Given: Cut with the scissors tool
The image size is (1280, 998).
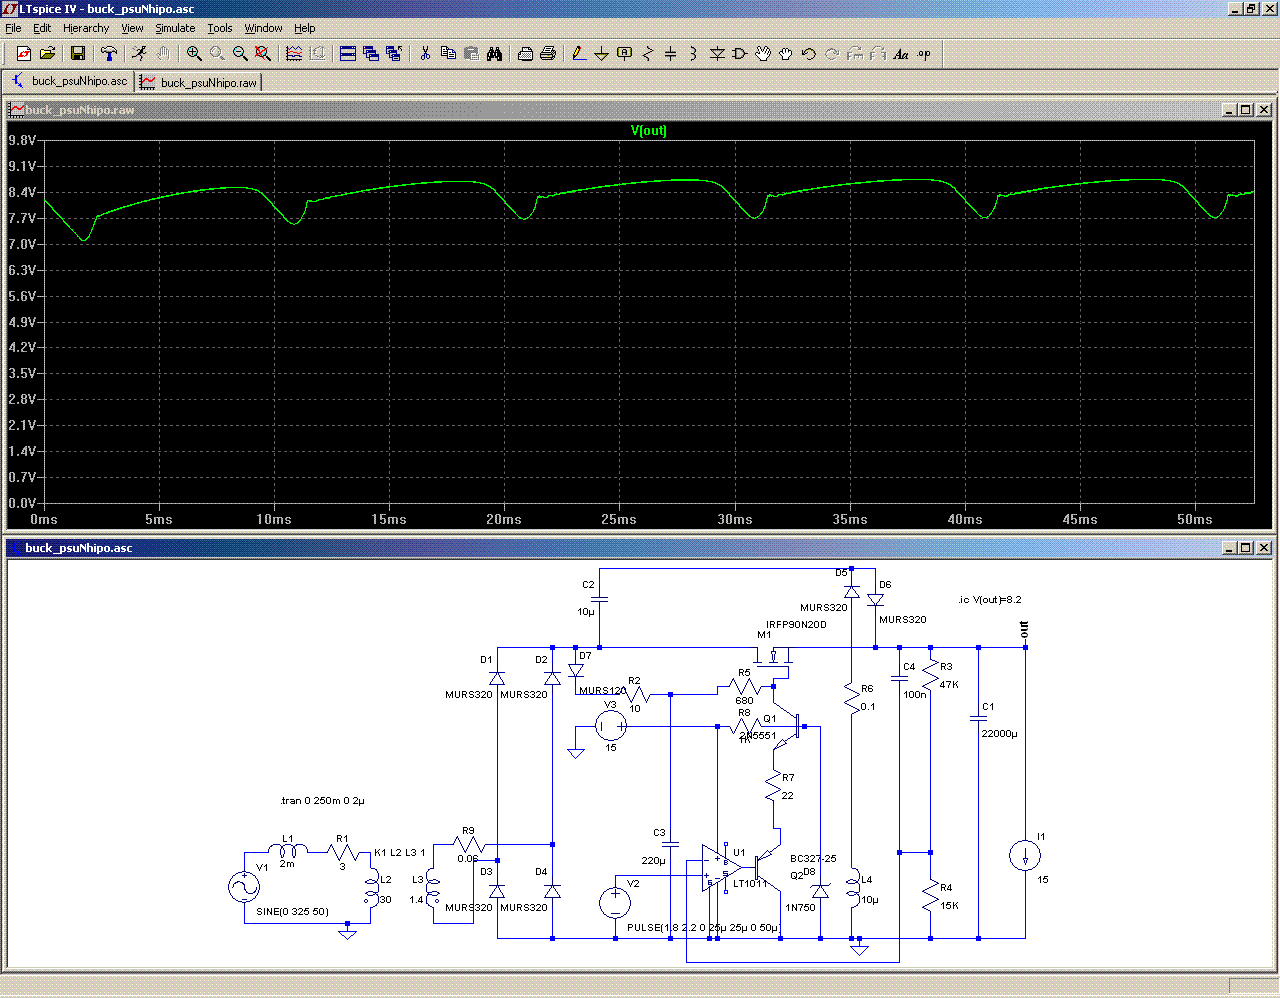Looking at the screenshot, I should pyautogui.click(x=425, y=54).
